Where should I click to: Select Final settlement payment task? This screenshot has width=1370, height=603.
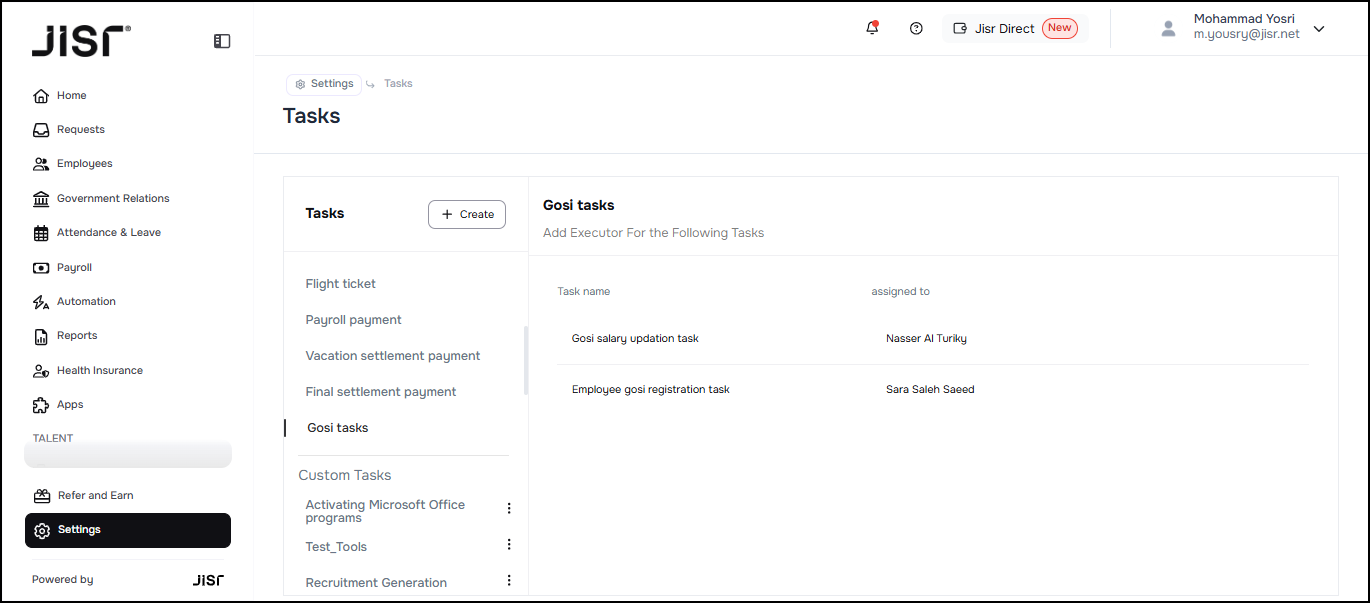click(x=381, y=392)
